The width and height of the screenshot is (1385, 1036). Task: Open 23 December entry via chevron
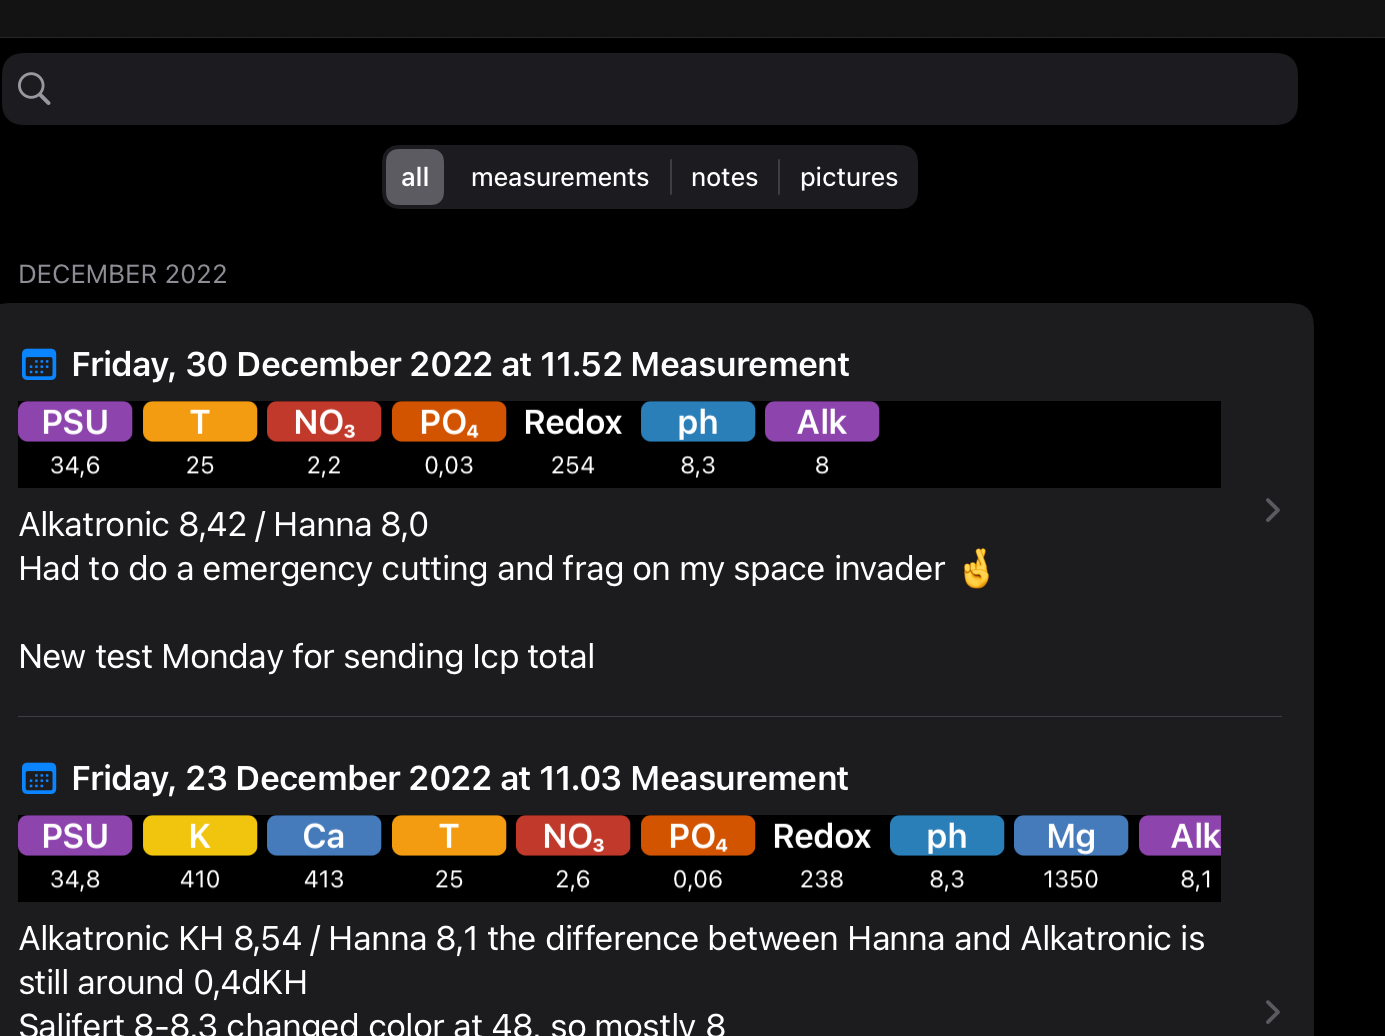tap(1272, 1012)
